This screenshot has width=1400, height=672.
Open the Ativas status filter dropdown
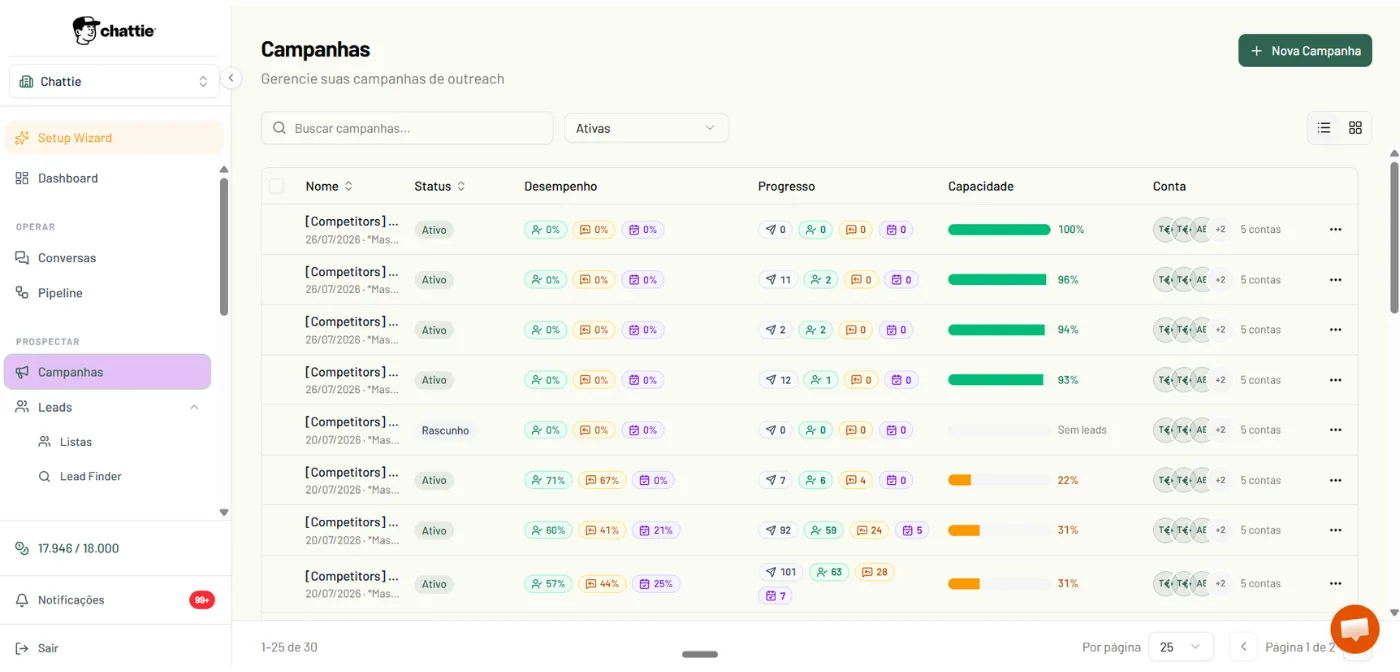click(x=646, y=128)
